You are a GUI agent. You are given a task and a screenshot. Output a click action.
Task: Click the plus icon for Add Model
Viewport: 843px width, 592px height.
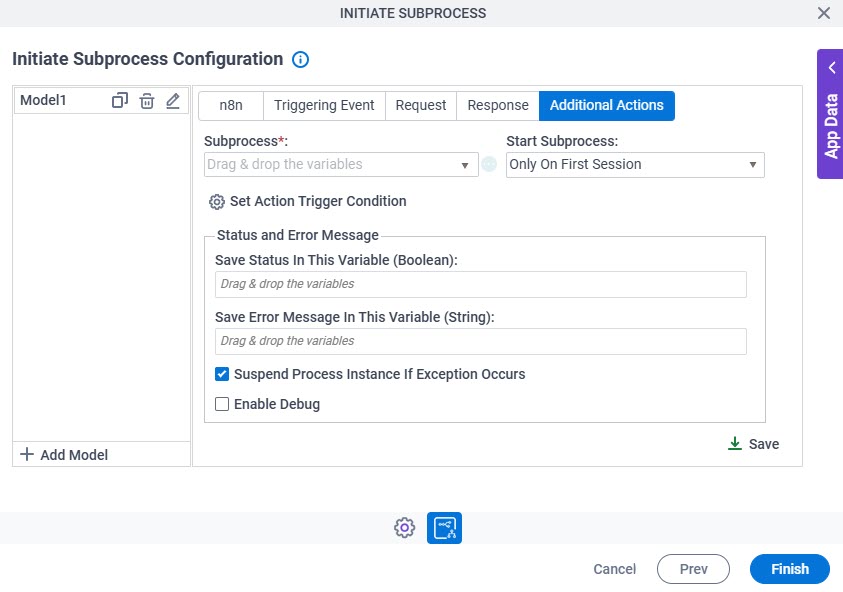pyautogui.click(x=27, y=454)
